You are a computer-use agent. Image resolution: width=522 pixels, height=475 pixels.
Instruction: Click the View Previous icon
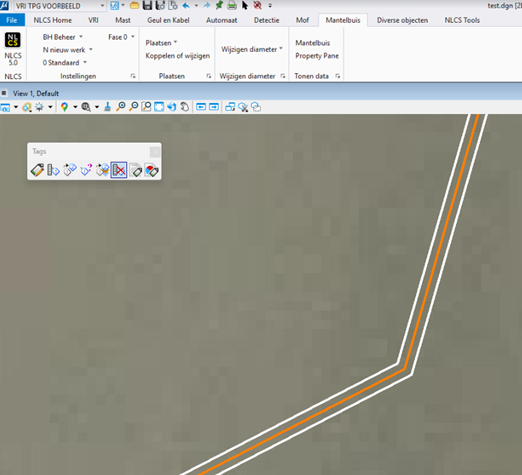201,107
